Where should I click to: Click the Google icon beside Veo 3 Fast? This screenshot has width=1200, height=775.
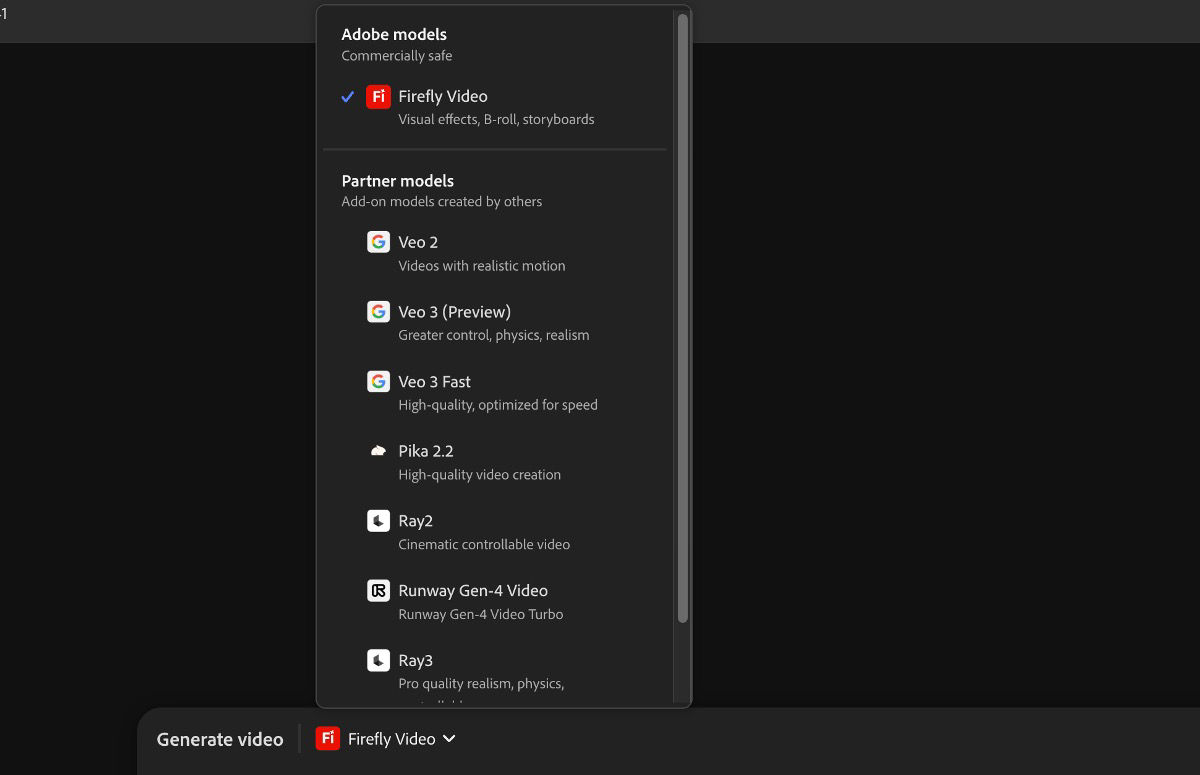pos(378,381)
